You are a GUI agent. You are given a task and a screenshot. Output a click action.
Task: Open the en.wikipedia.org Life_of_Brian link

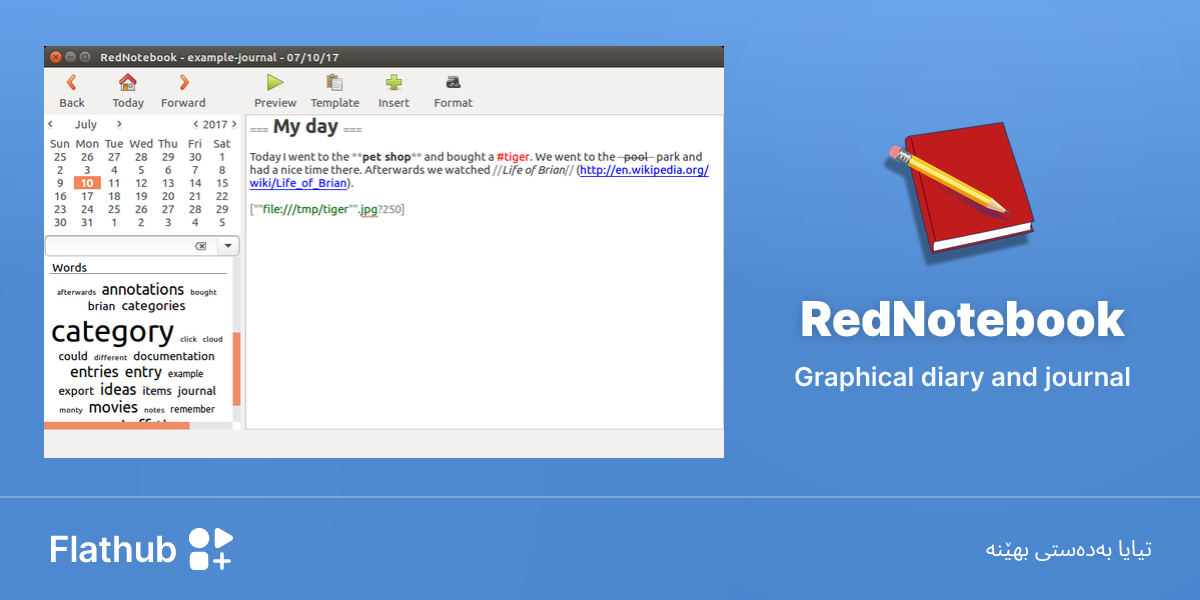[x=644, y=170]
